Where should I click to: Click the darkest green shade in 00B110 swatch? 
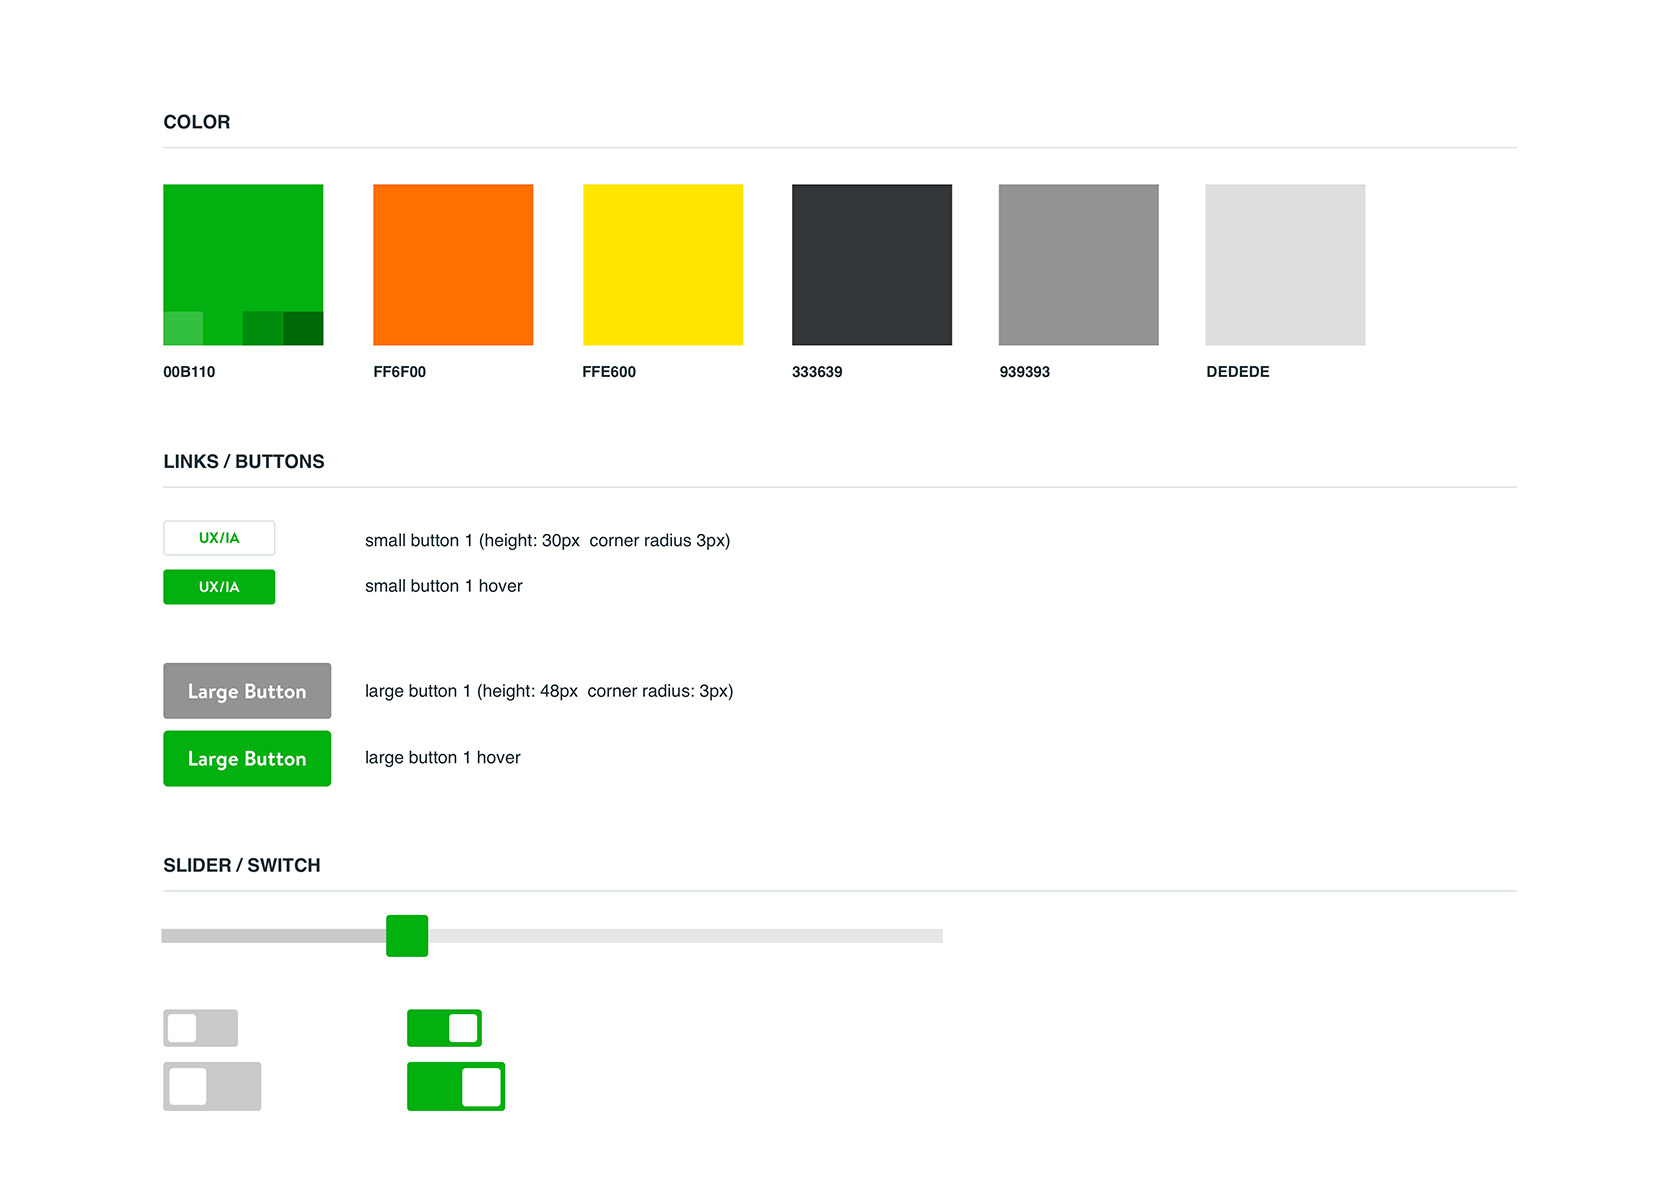303,328
